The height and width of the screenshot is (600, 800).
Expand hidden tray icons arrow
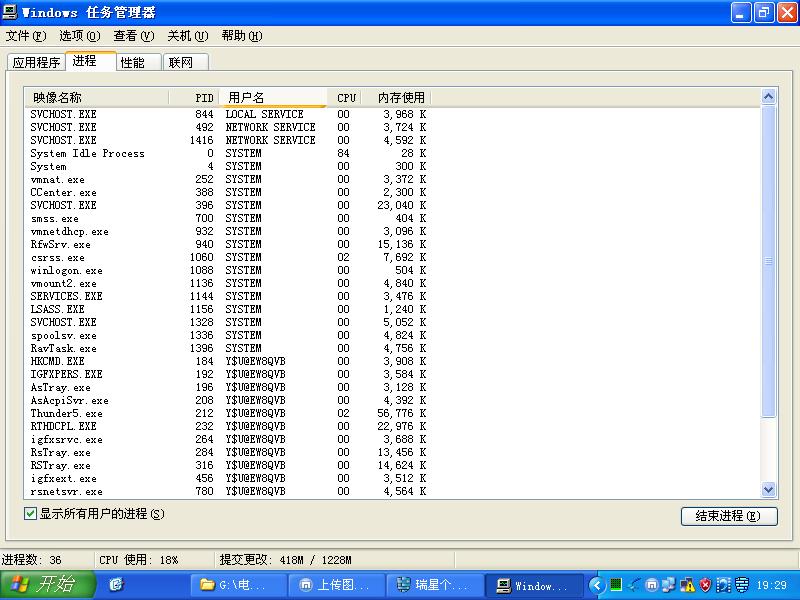(597, 585)
